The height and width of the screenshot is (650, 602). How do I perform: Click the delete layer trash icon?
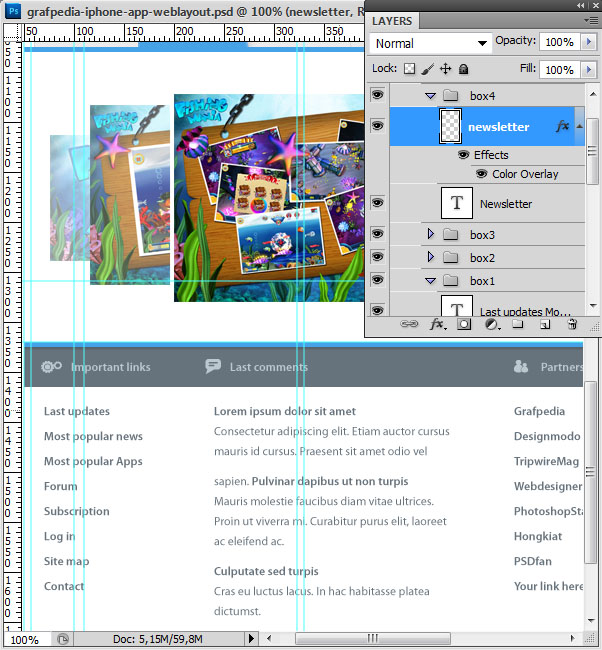pos(572,324)
